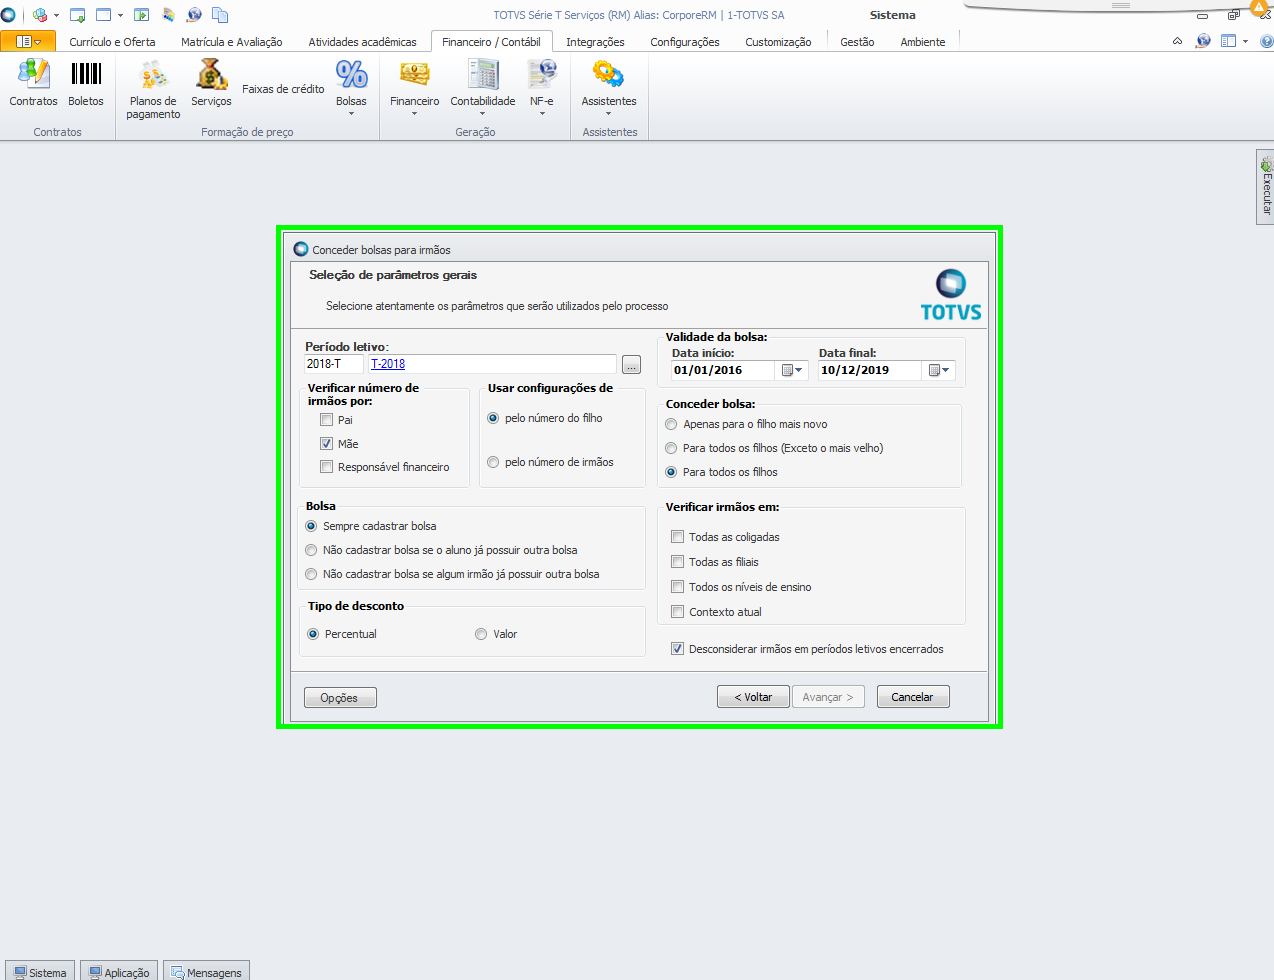The image size is (1274, 980).
Task: Click the Bolsas percent icon
Action: 351,75
